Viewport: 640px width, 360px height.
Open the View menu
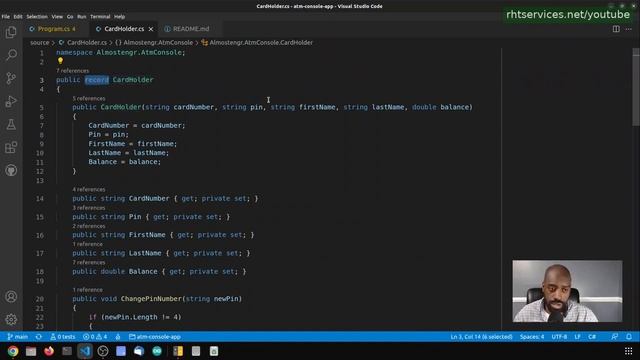(57, 17)
